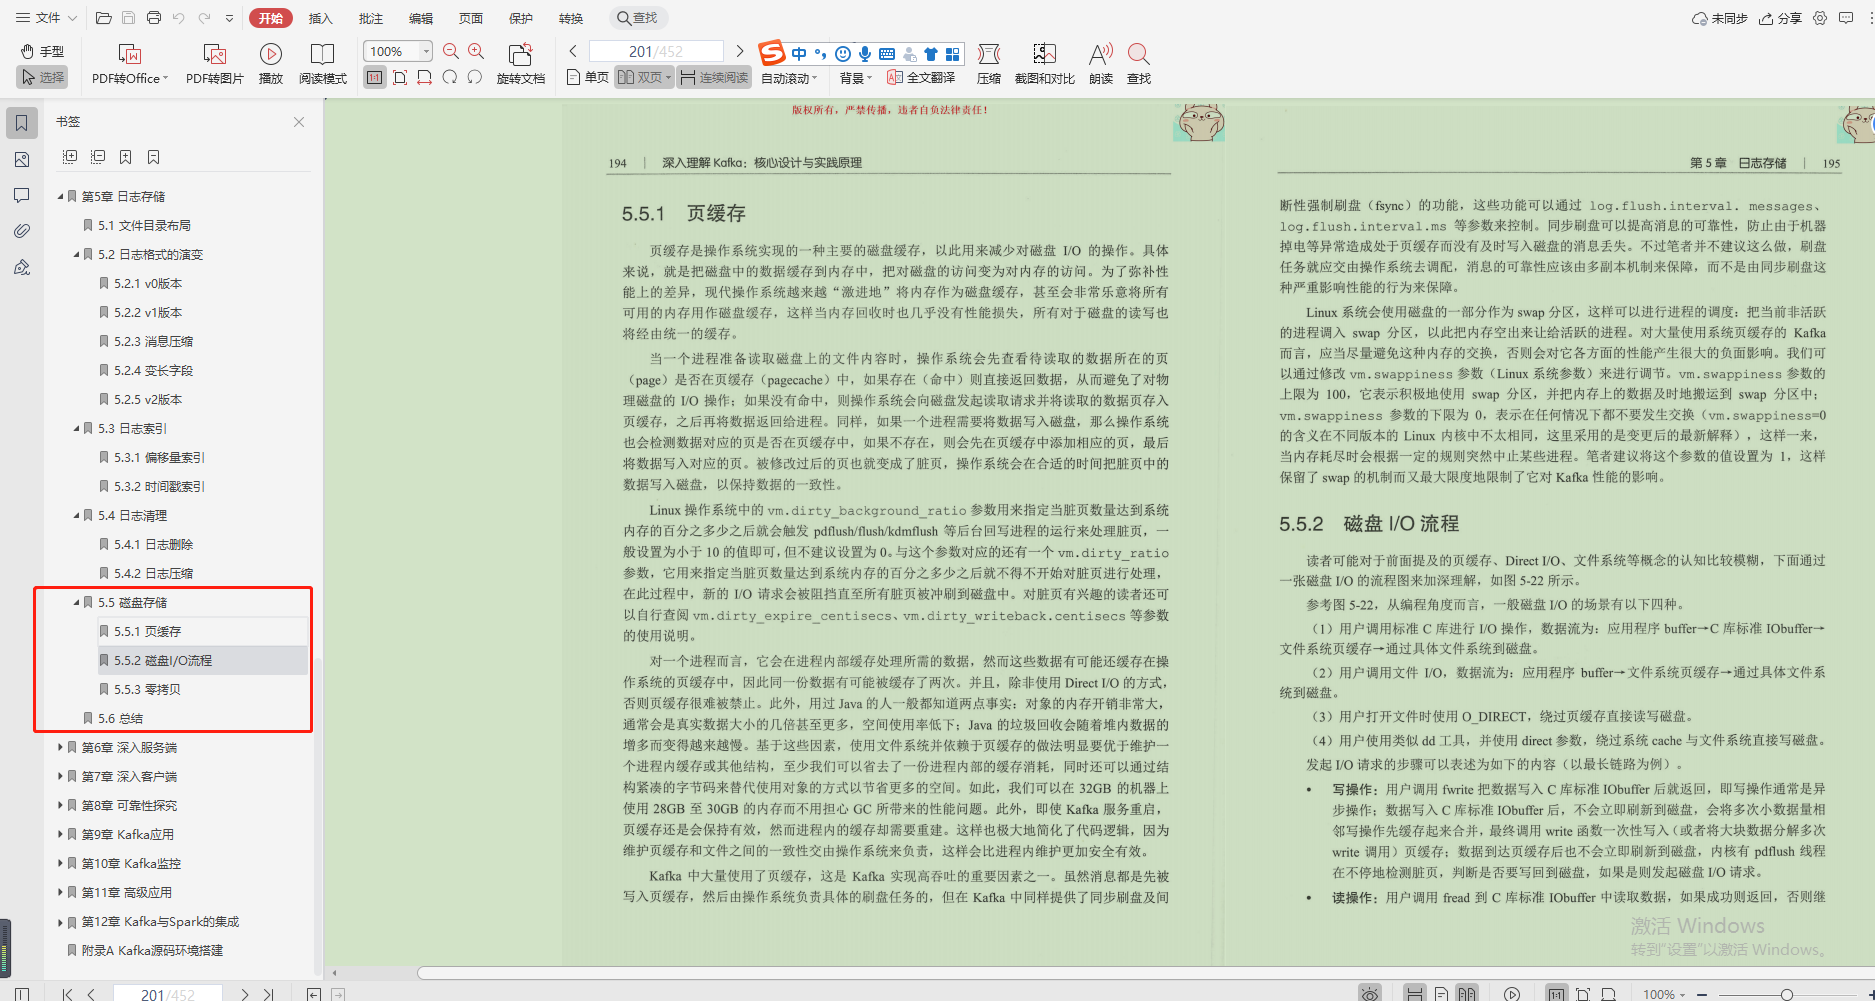Click the rotate document (旋转文档) icon
The image size is (1875, 1001).
pyautogui.click(x=520, y=54)
